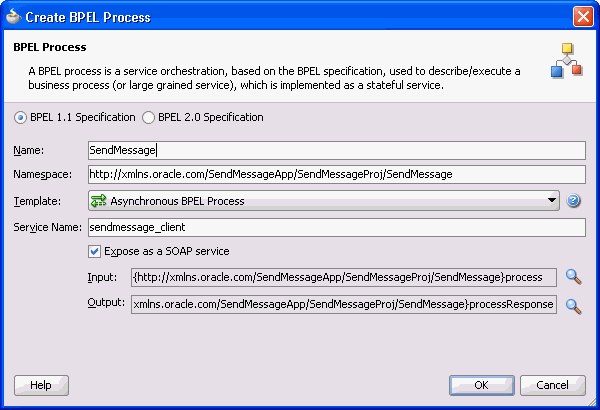The image size is (600, 410).
Task: Toggle Expose as a SOAP service checkbox
Action: click(95, 252)
